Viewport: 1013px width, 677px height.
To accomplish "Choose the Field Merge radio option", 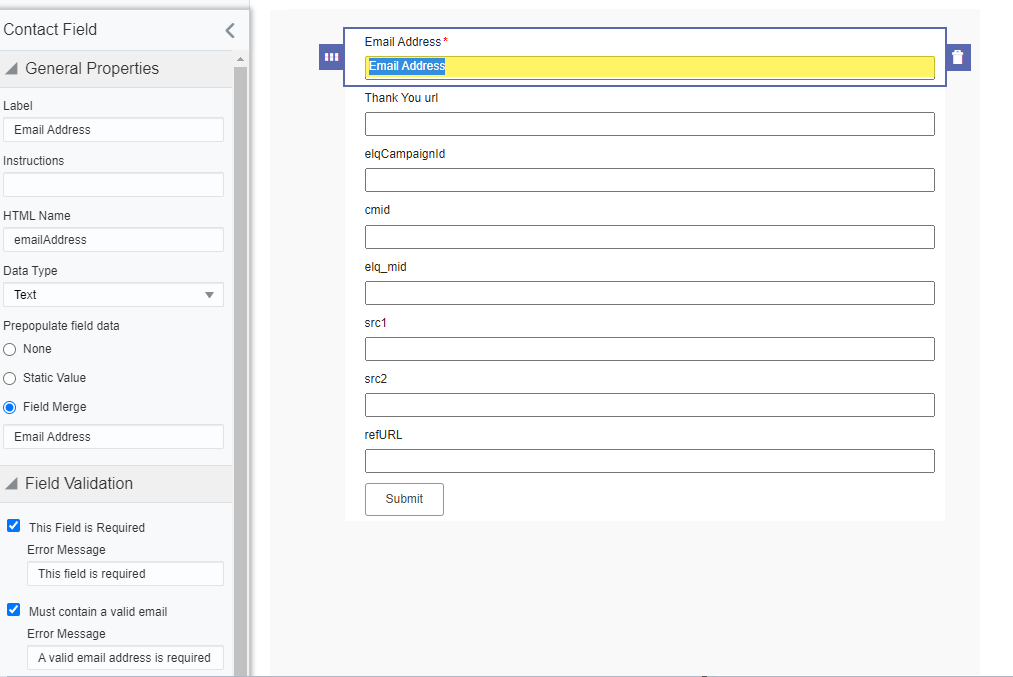I will (10, 408).
